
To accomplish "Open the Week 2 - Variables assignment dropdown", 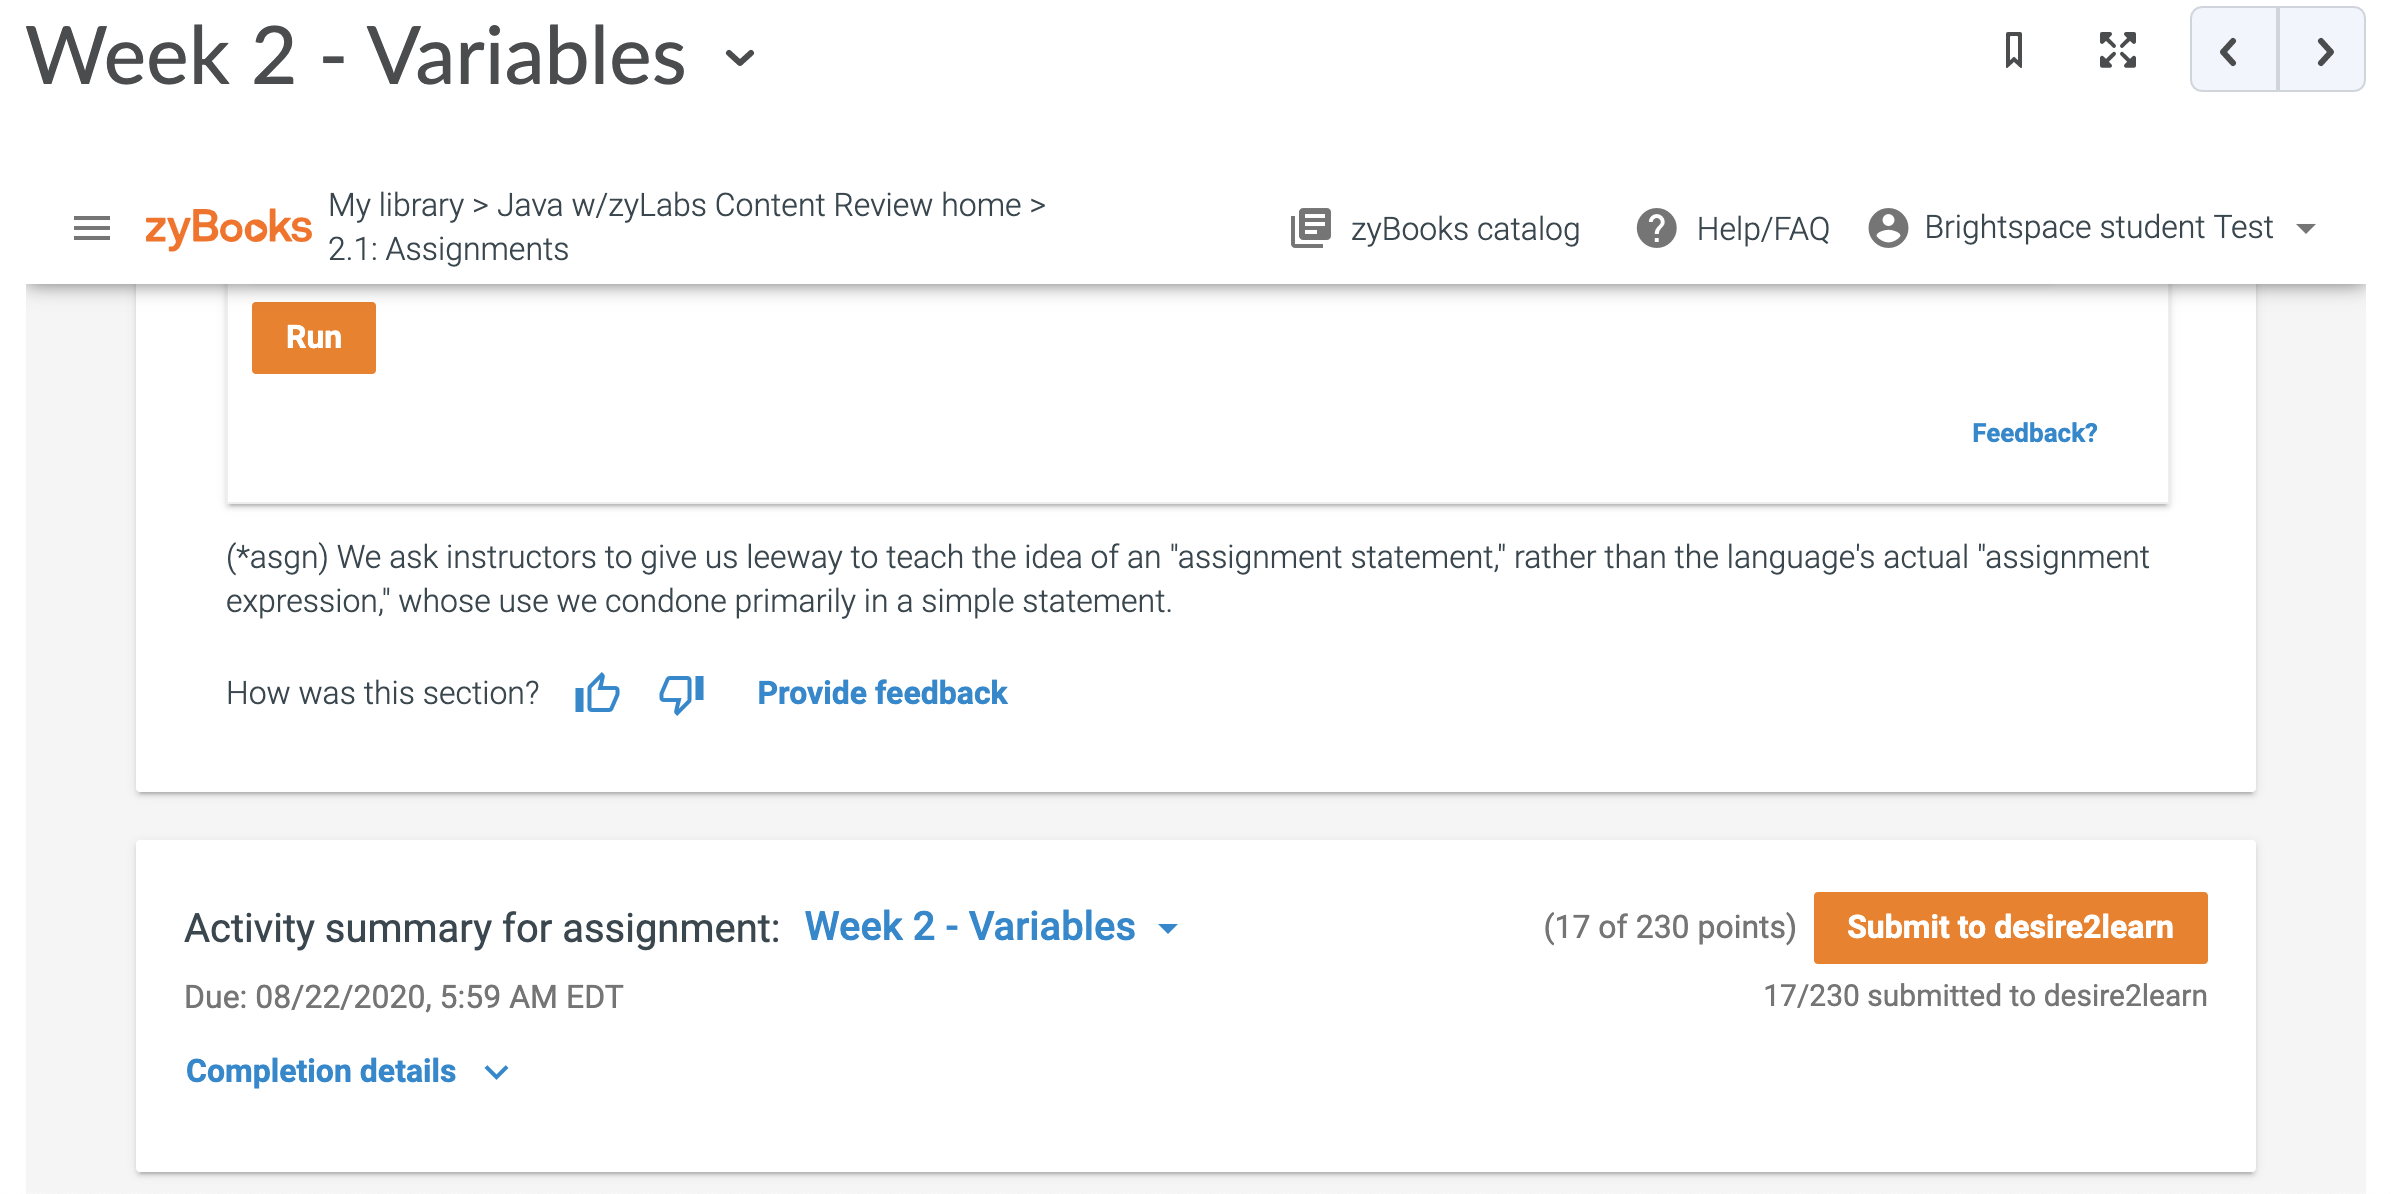I will tap(991, 927).
